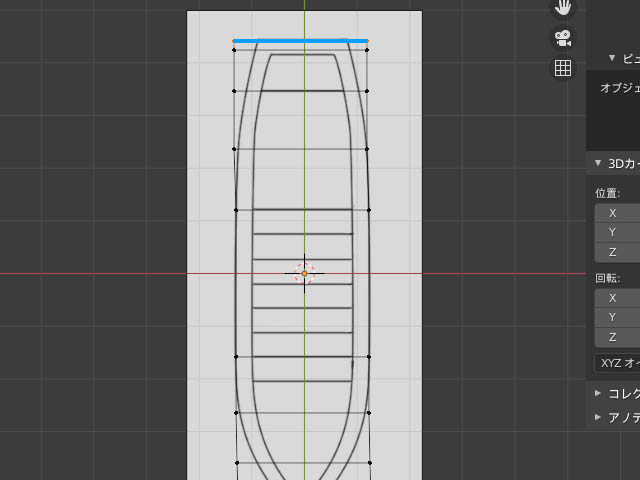Open the XYZ オイラー rotation mode dropdown
640x480 pixels.
617,362
